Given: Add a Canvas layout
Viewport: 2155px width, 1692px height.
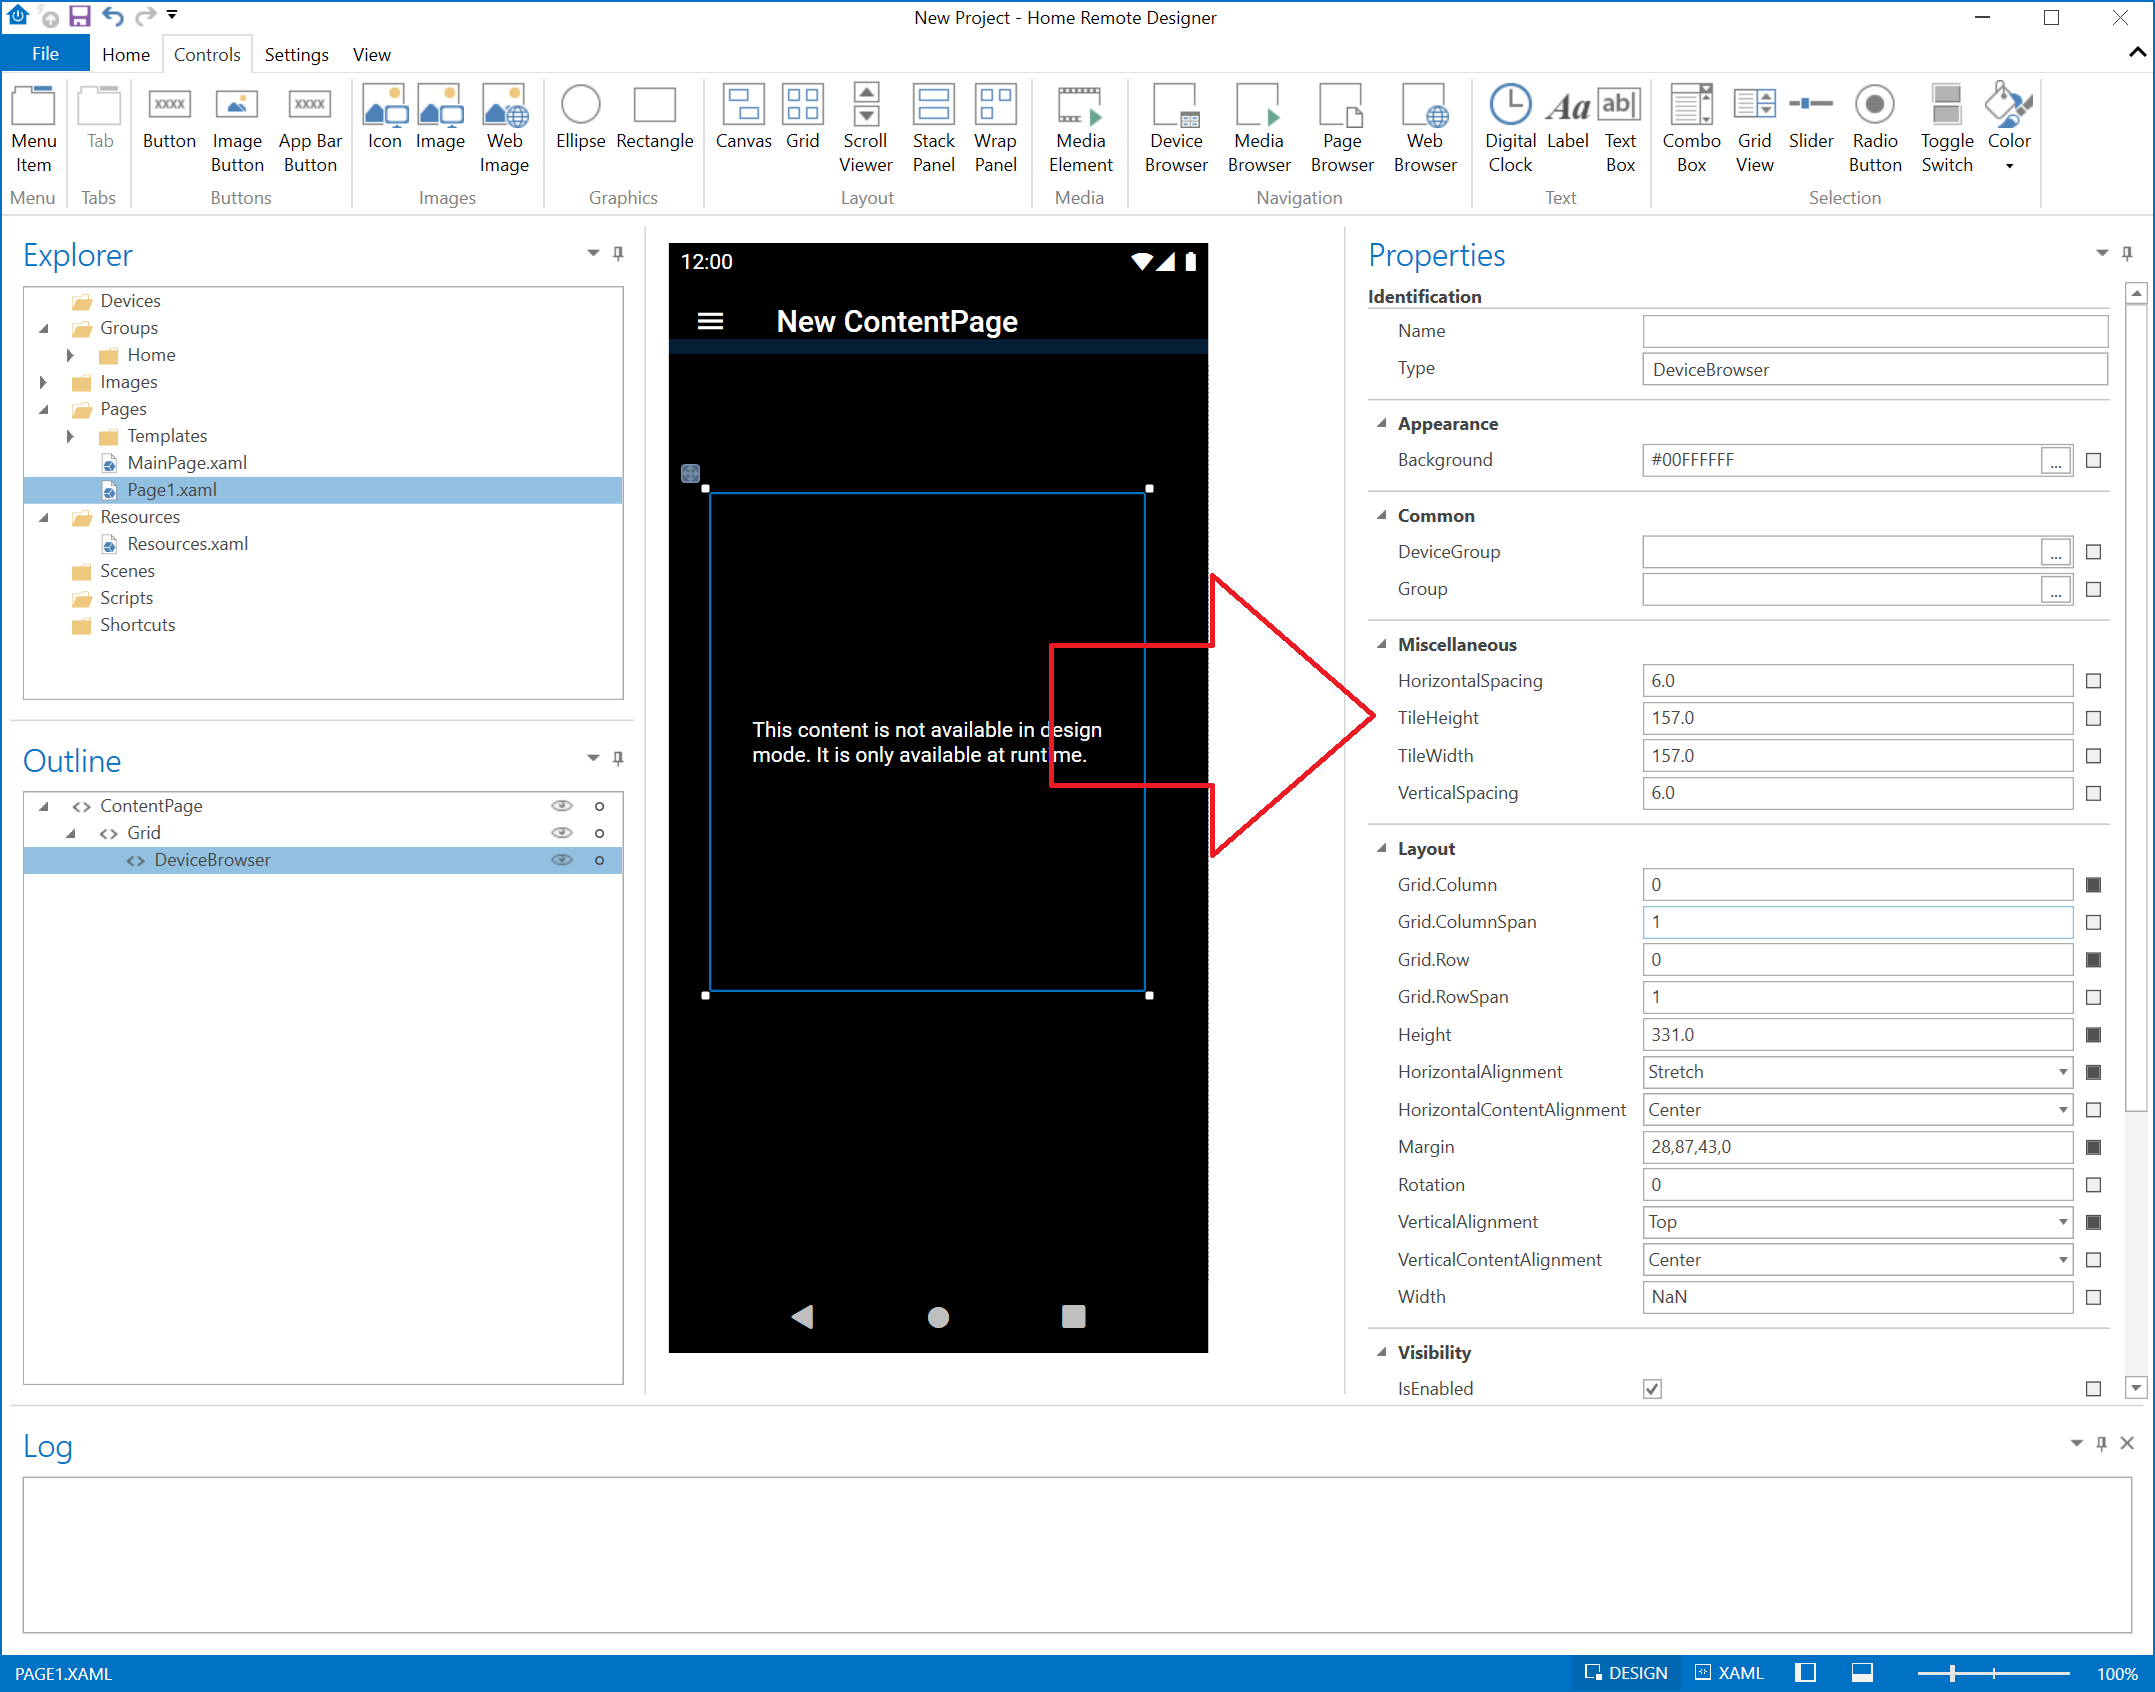Looking at the screenshot, I should pyautogui.click(x=743, y=118).
